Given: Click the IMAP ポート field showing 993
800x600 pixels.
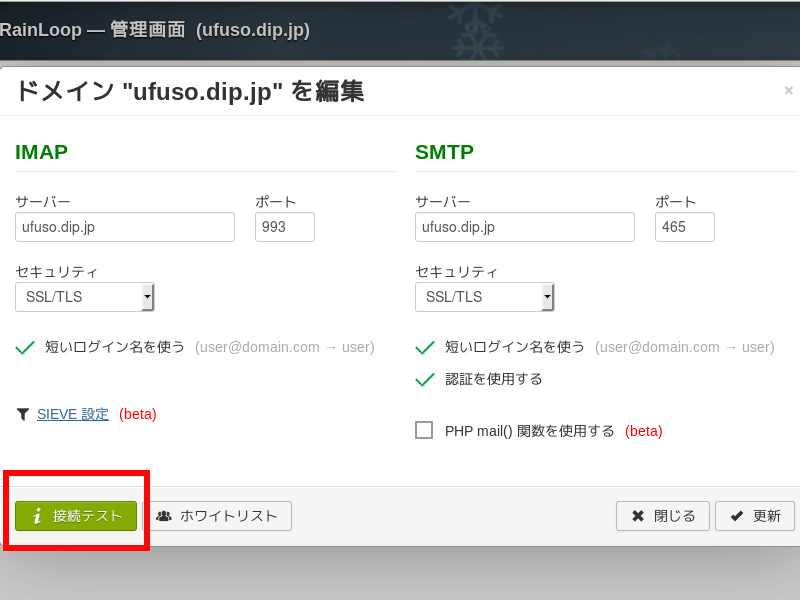Looking at the screenshot, I should point(285,227).
